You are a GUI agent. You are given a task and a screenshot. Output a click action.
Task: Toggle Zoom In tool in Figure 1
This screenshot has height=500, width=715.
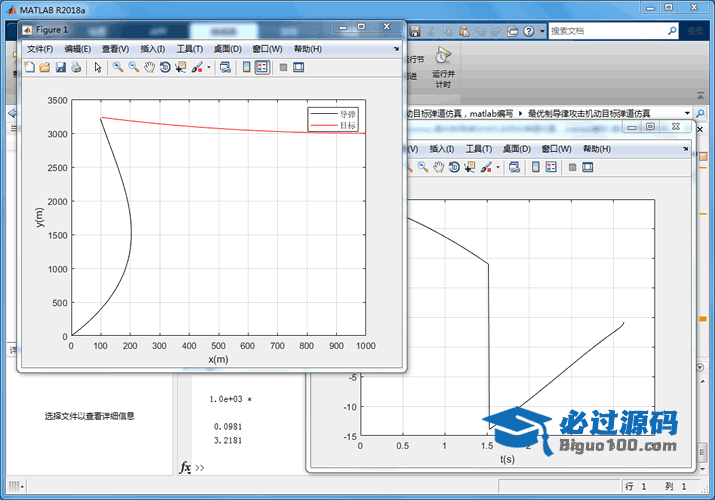click(x=118, y=67)
